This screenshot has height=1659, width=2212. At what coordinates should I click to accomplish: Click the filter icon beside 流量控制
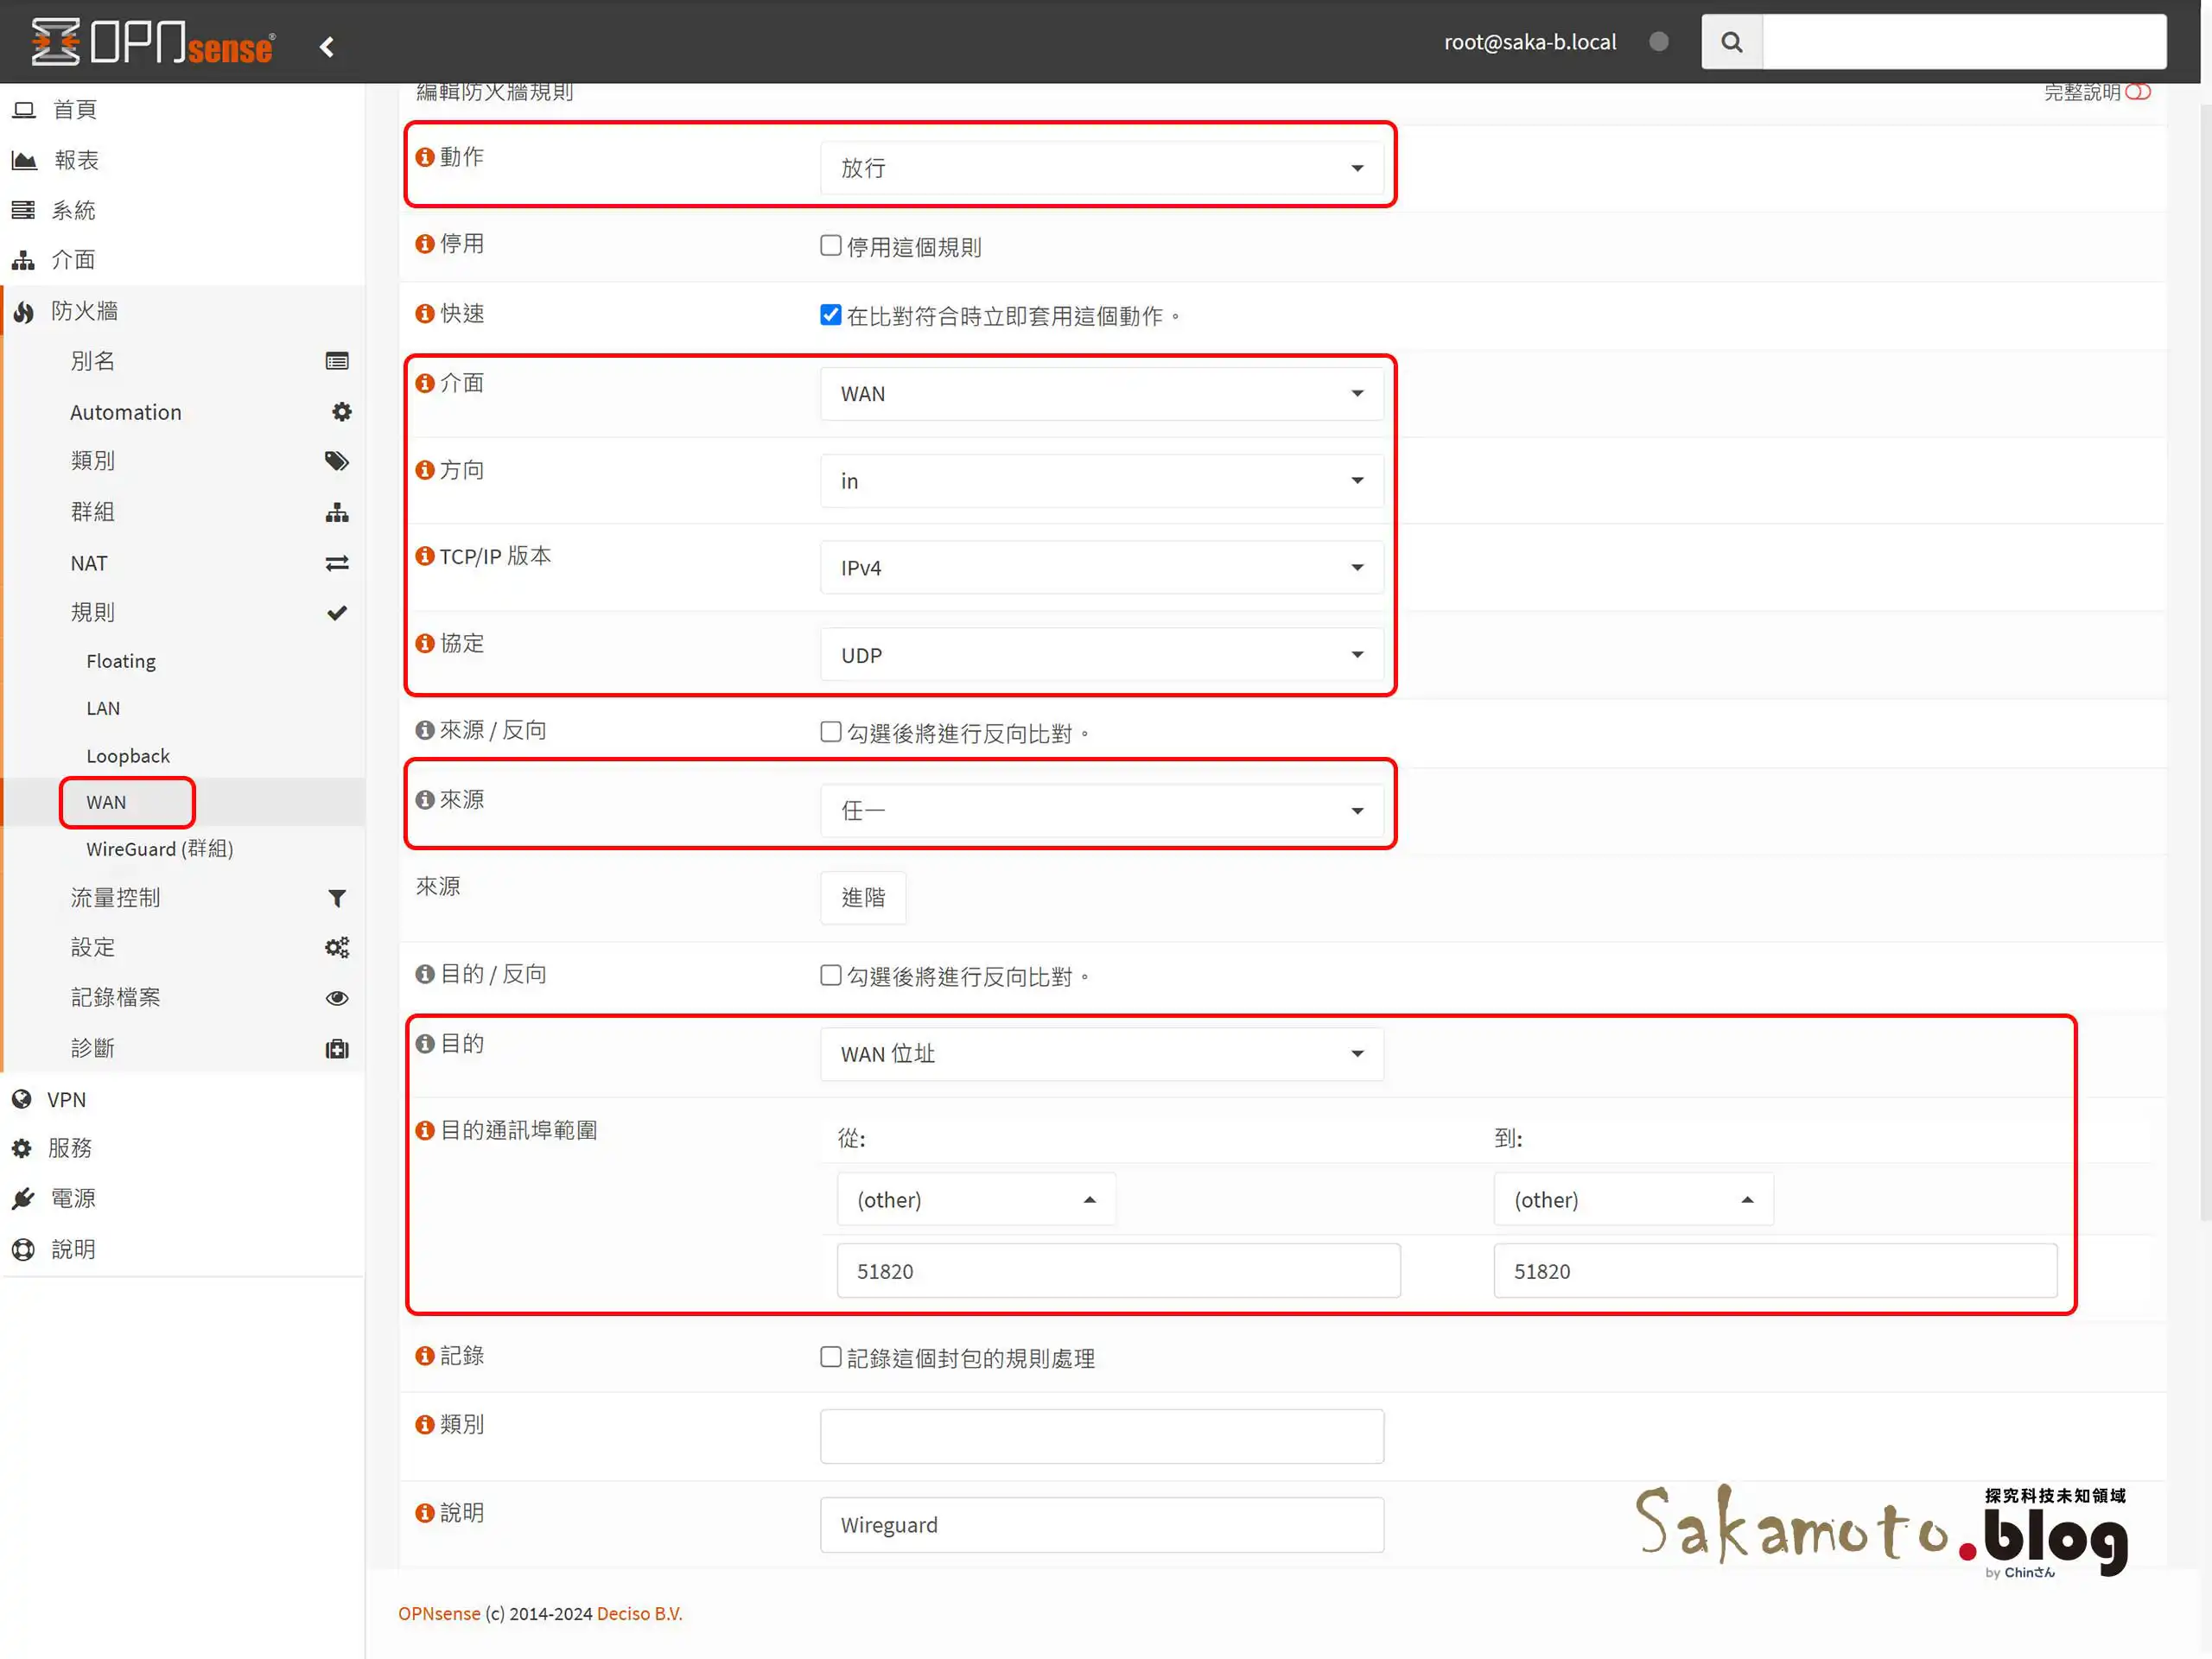coord(337,898)
